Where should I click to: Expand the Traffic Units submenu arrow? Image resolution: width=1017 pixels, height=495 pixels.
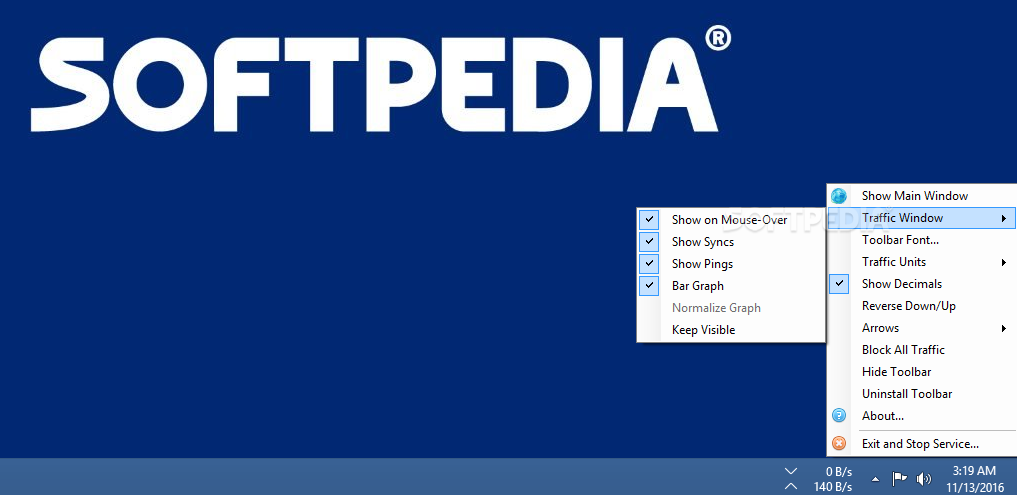(x=1004, y=262)
